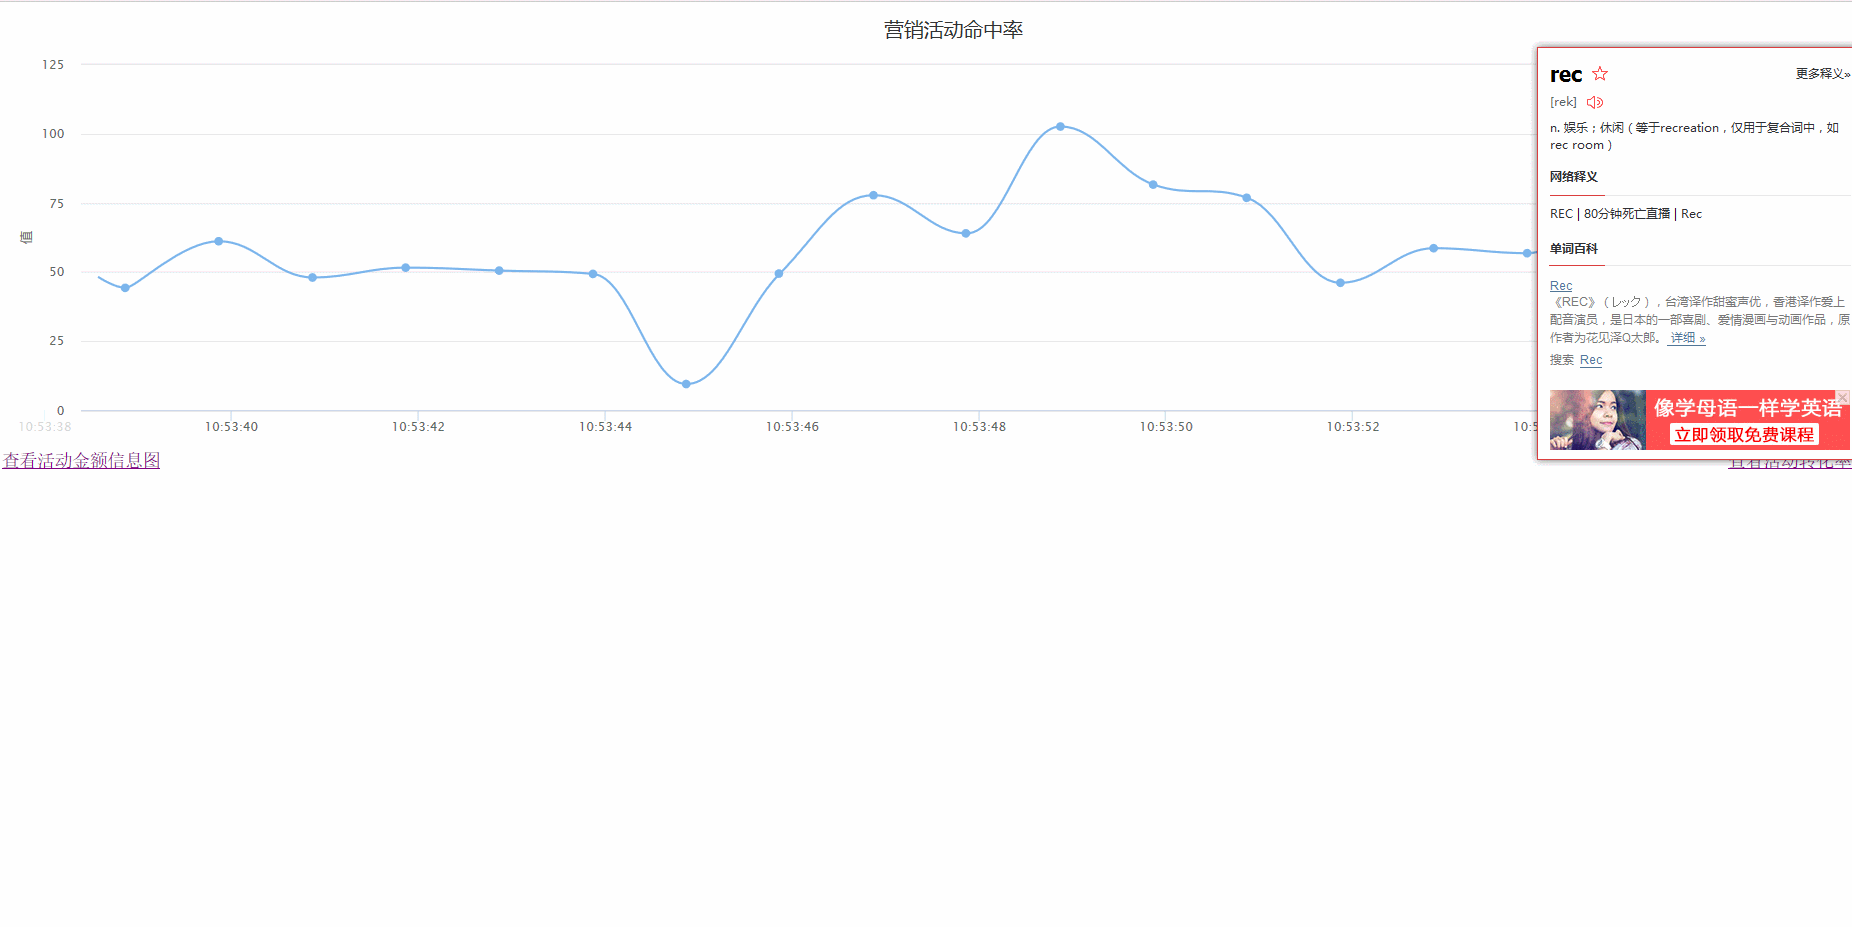1852x927 pixels.
Task: Click the 10:53:48 x-axis label
Action: pos(979,427)
